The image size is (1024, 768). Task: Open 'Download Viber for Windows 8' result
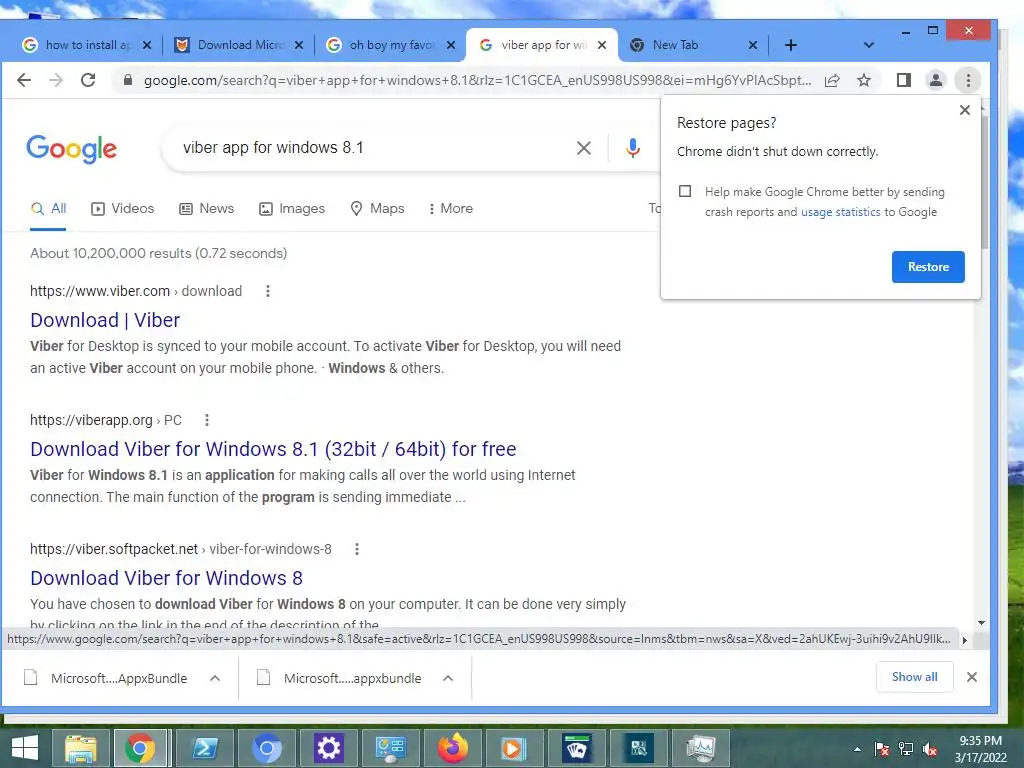[167, 578]
